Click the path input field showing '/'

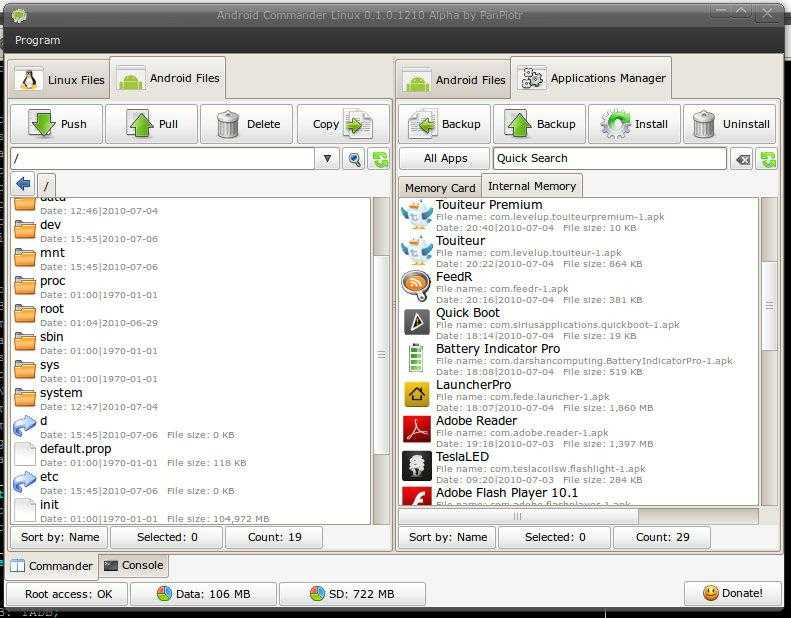click(x=162, y=159)
